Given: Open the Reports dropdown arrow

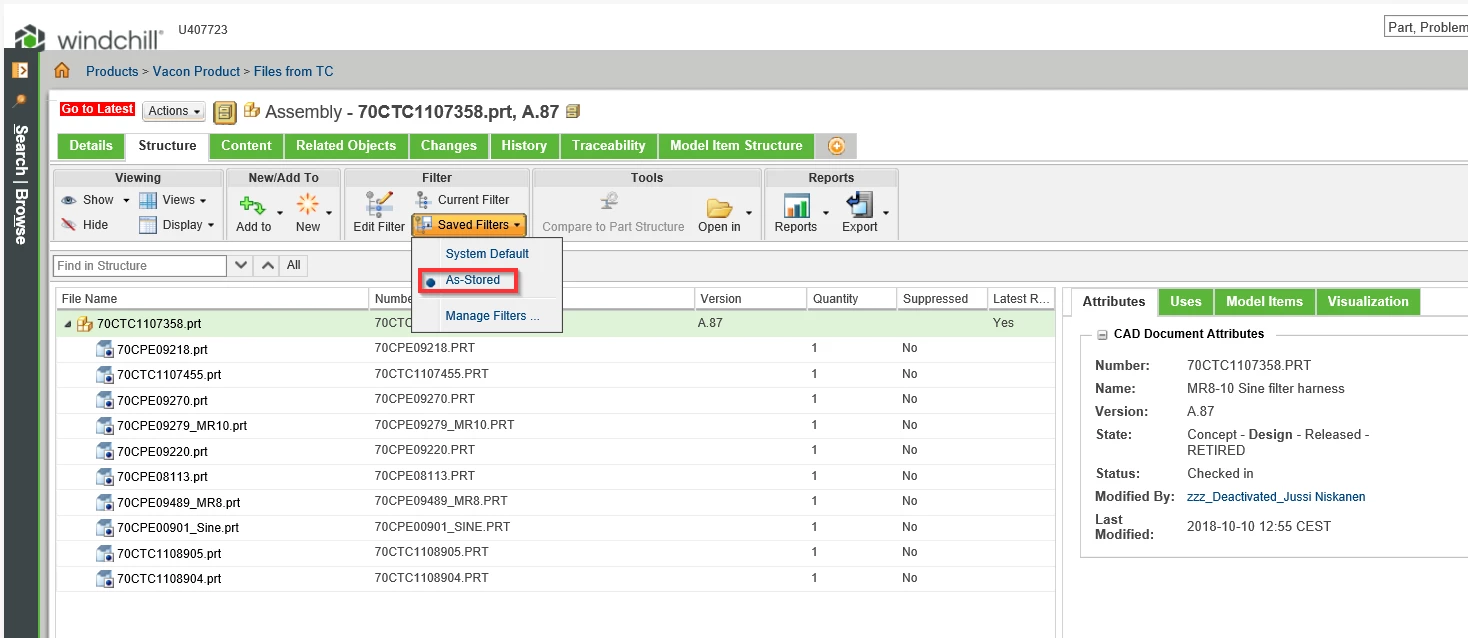Looking at the screenshot, I should 826,213.
